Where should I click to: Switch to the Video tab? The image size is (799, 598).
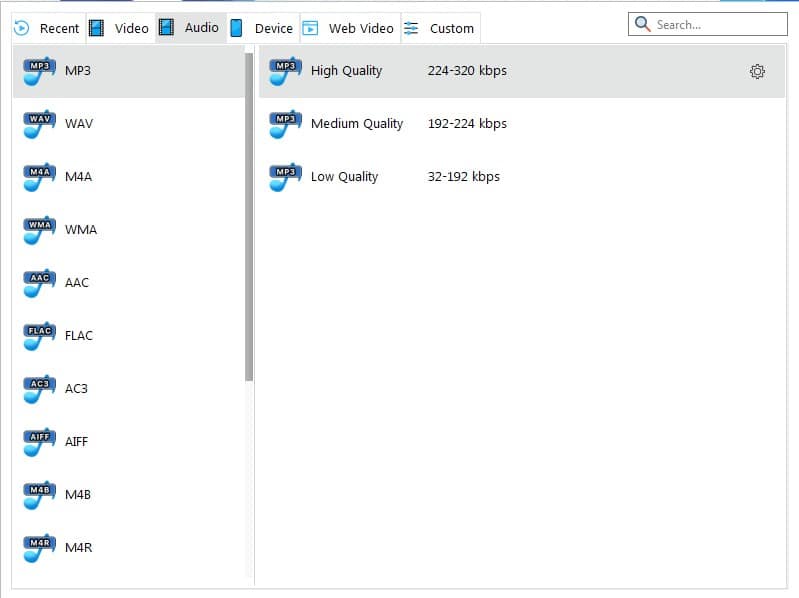tap(119, 28)
